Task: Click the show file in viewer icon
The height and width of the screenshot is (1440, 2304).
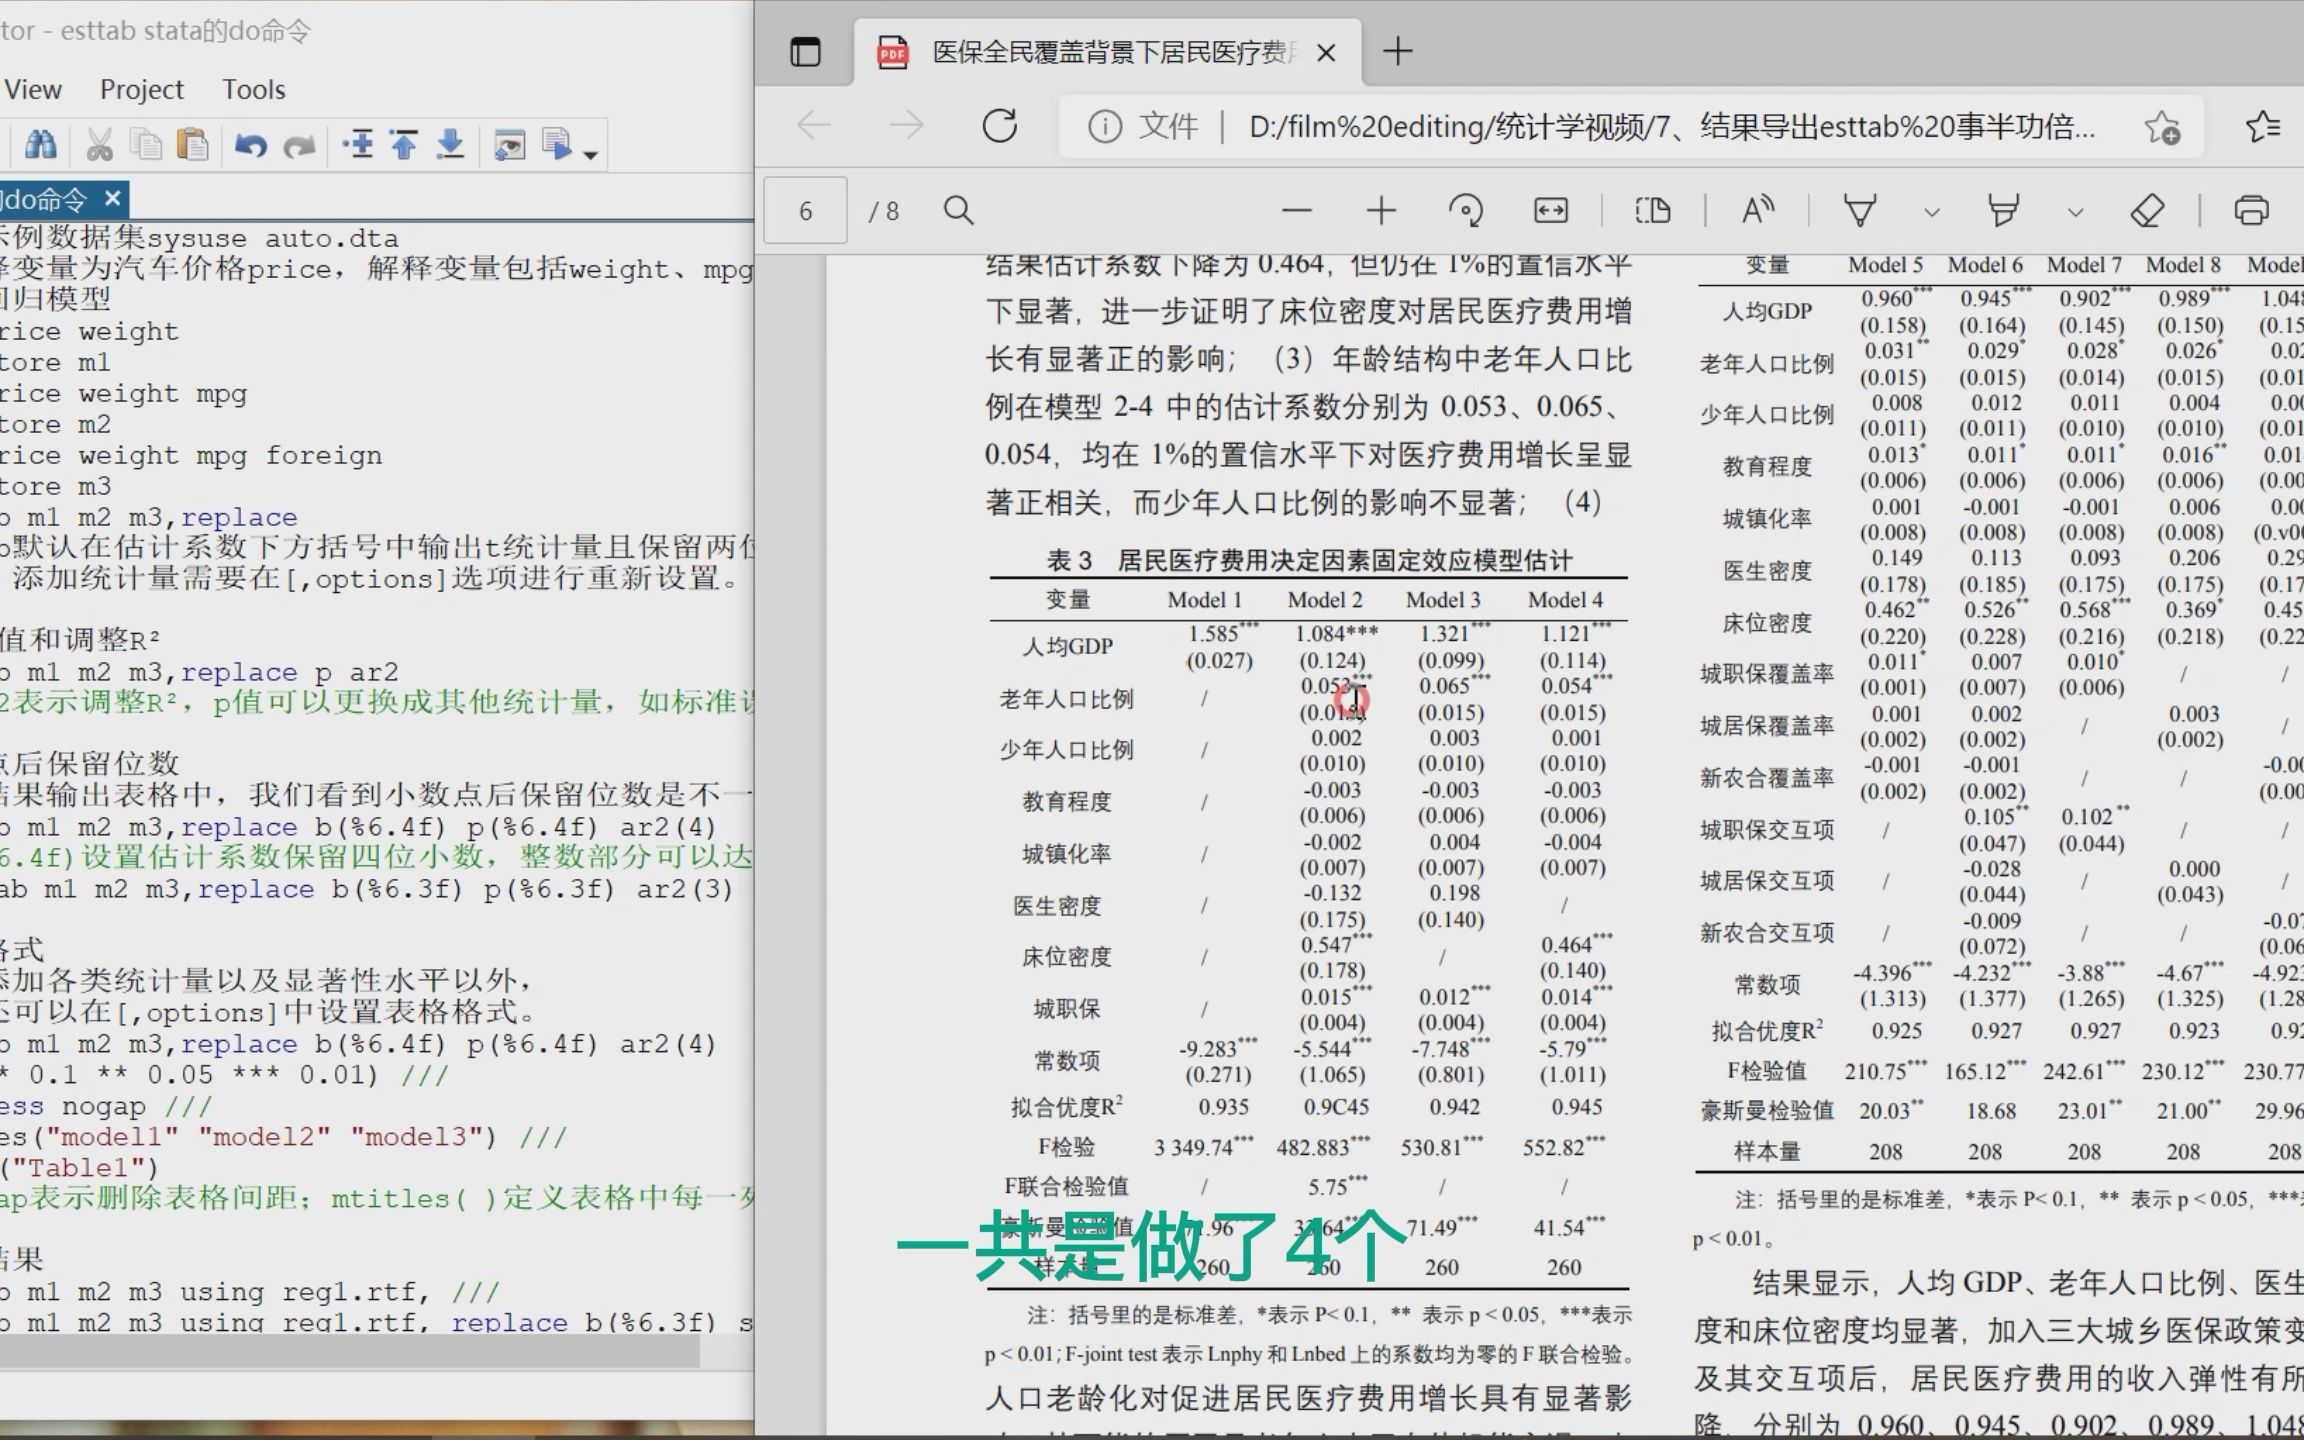Action: tap(509, 146)
